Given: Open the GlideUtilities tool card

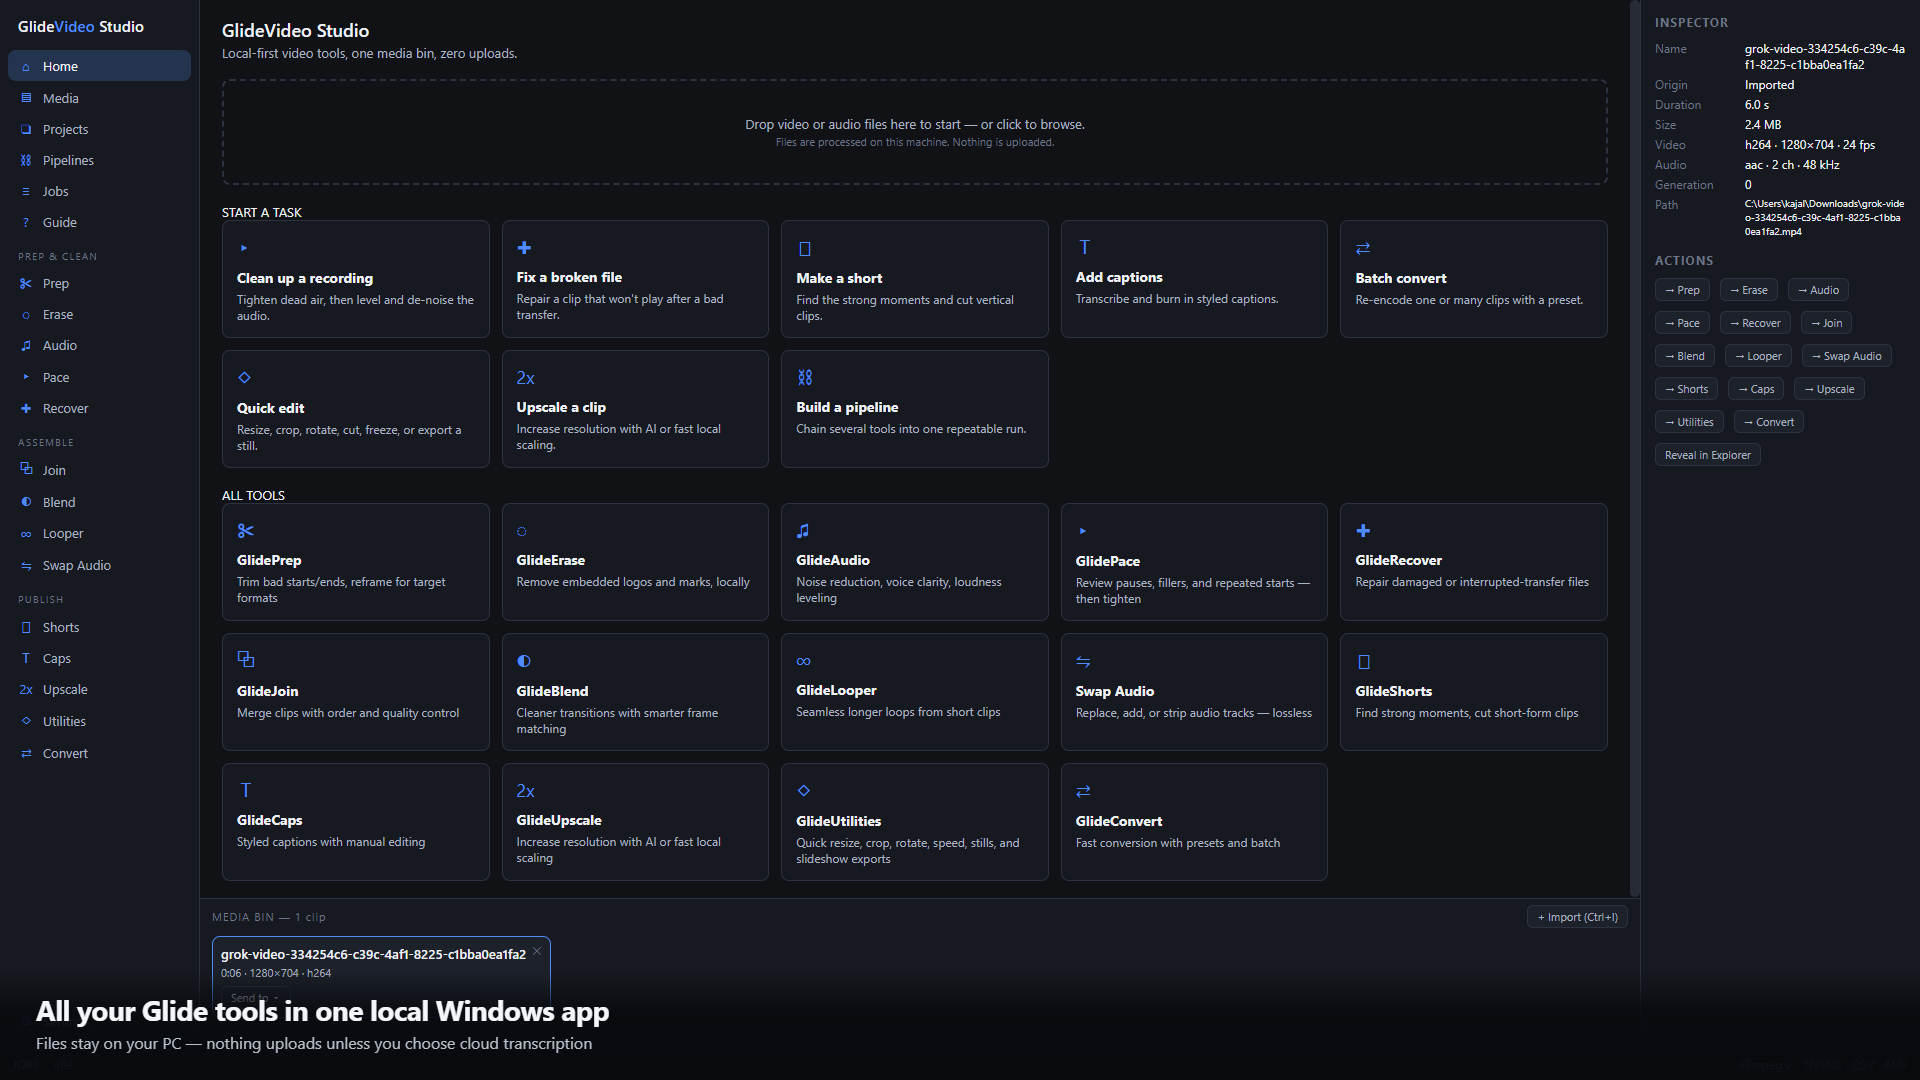Looking at the screenshot, I should click(x=914, y=822).
